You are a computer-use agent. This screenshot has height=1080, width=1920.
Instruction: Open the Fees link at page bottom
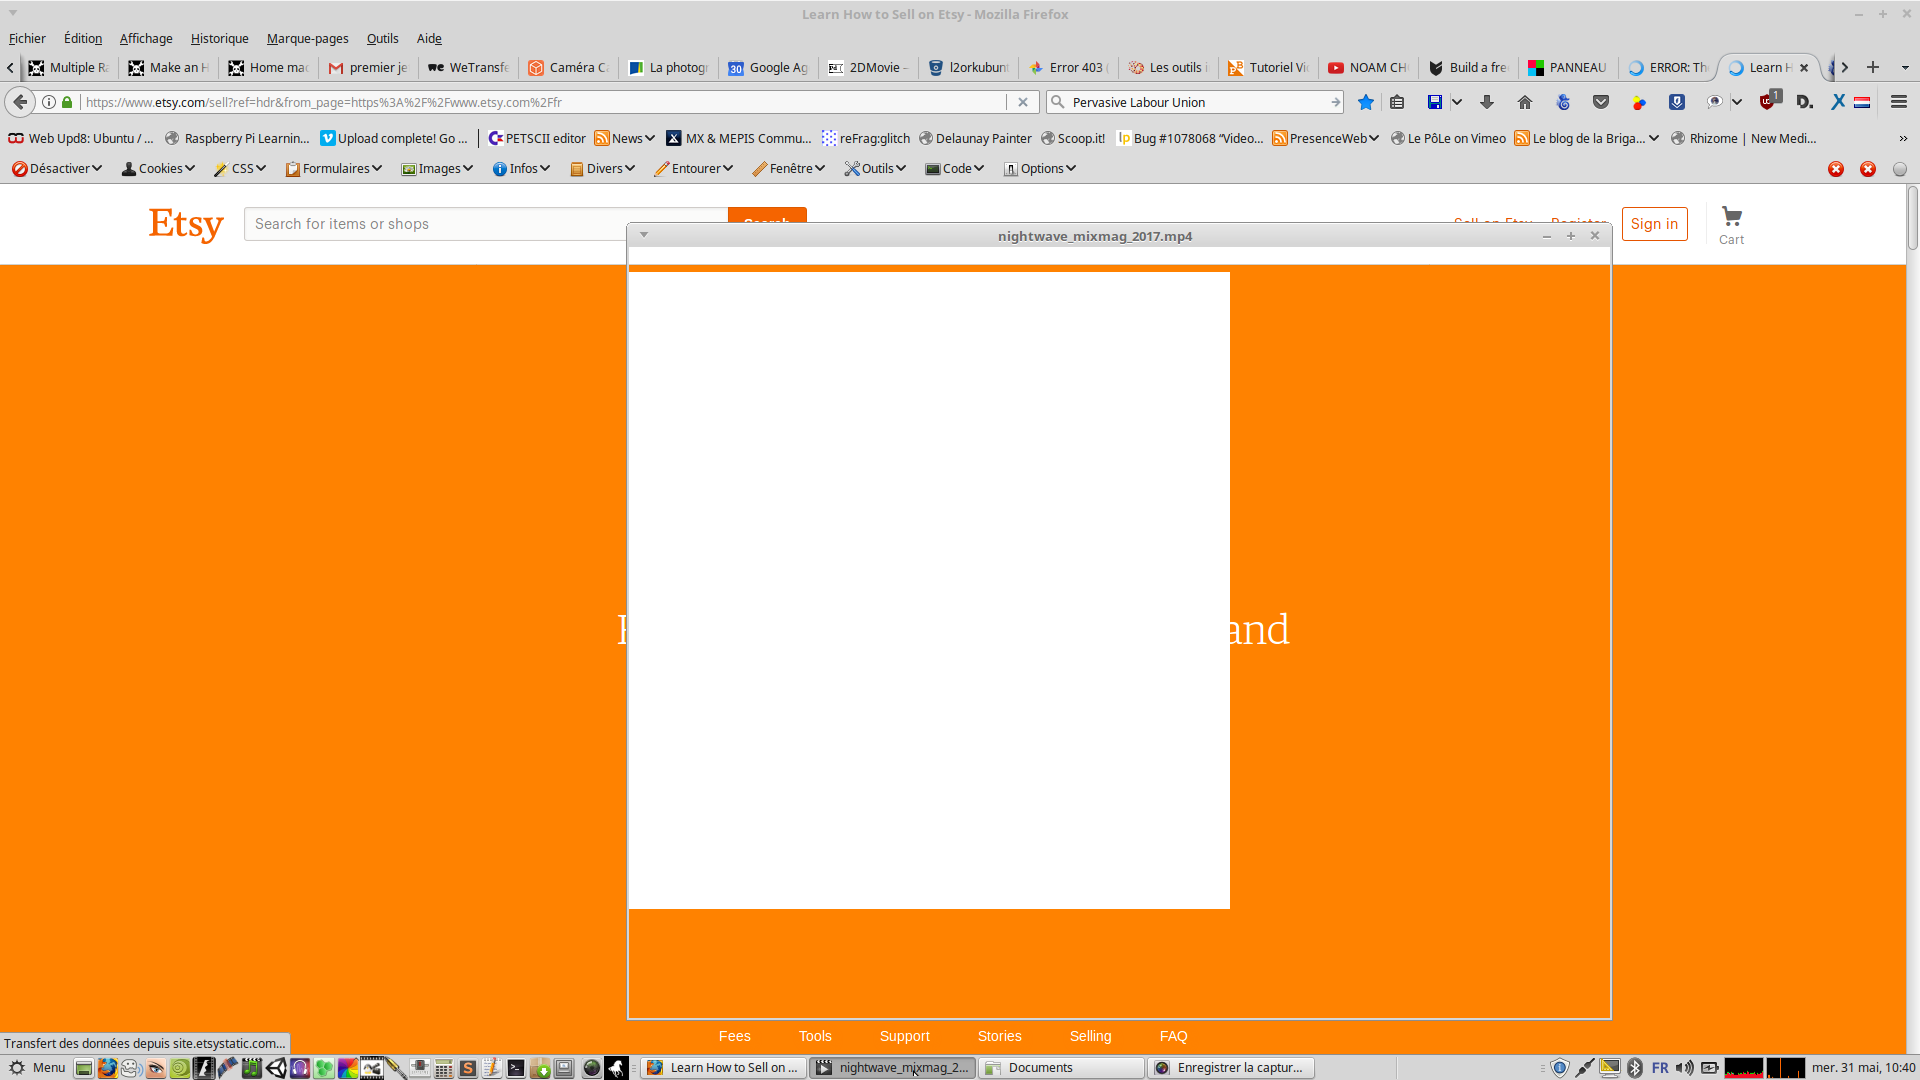[x=734, y=1036]
